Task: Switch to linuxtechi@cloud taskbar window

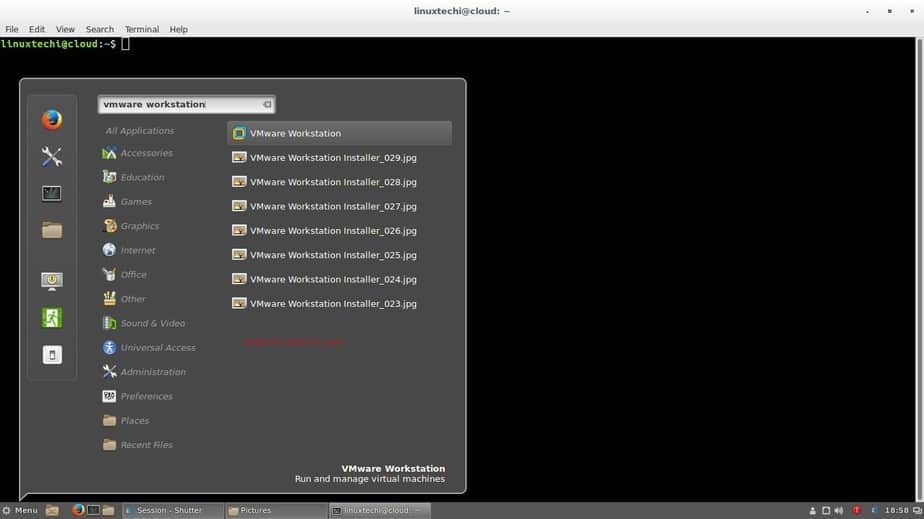Action: (x=378, y=510)
